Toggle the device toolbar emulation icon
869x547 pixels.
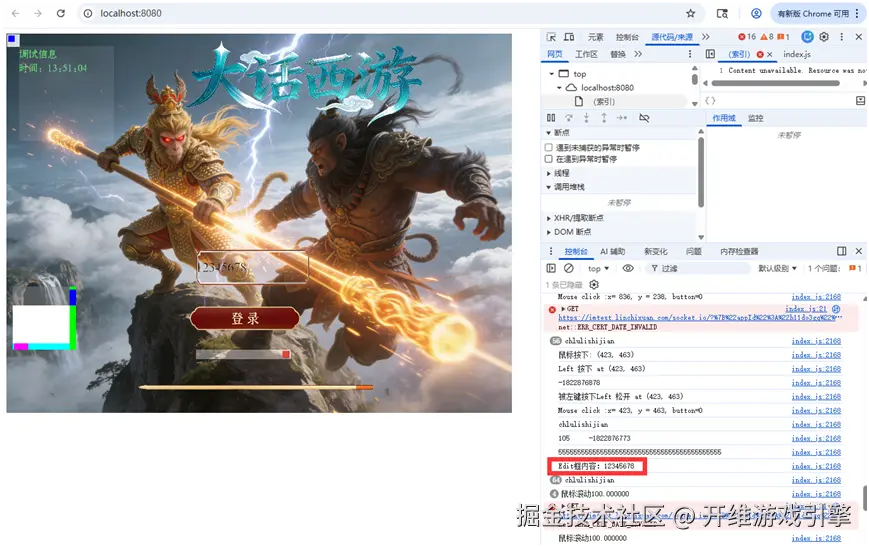[x=569, y=37]
